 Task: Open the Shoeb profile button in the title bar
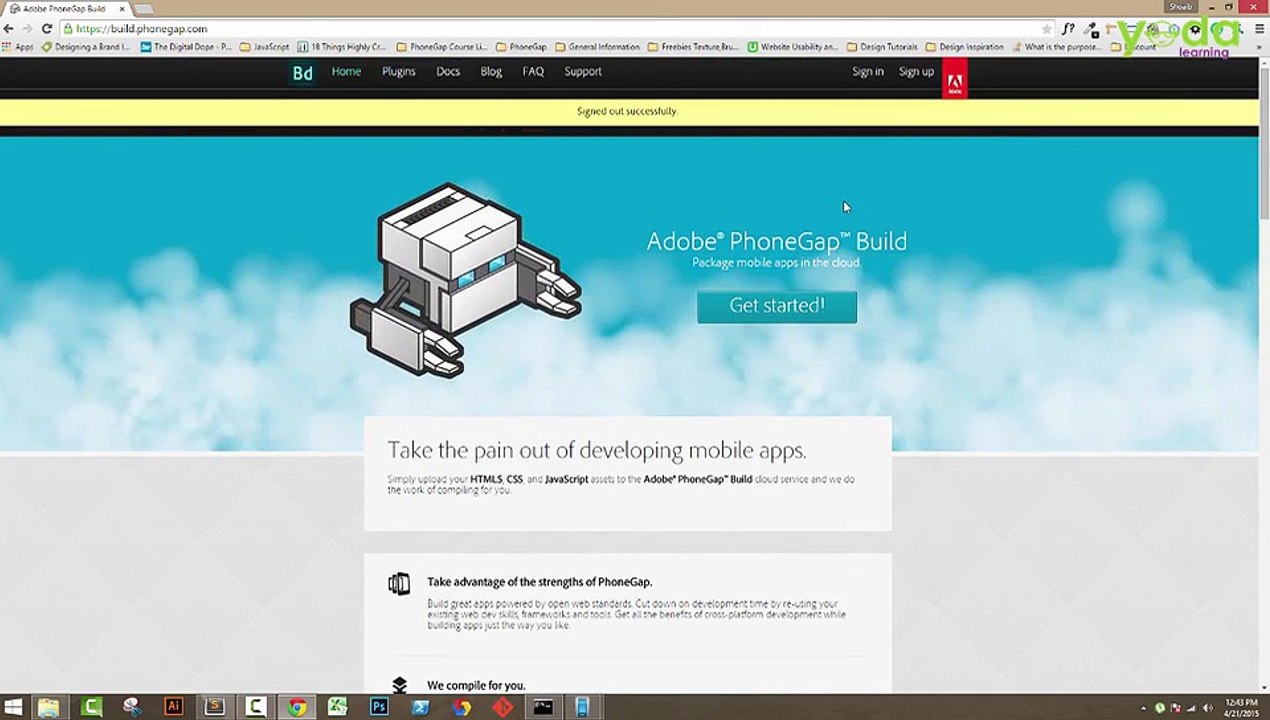point(1181,7)
